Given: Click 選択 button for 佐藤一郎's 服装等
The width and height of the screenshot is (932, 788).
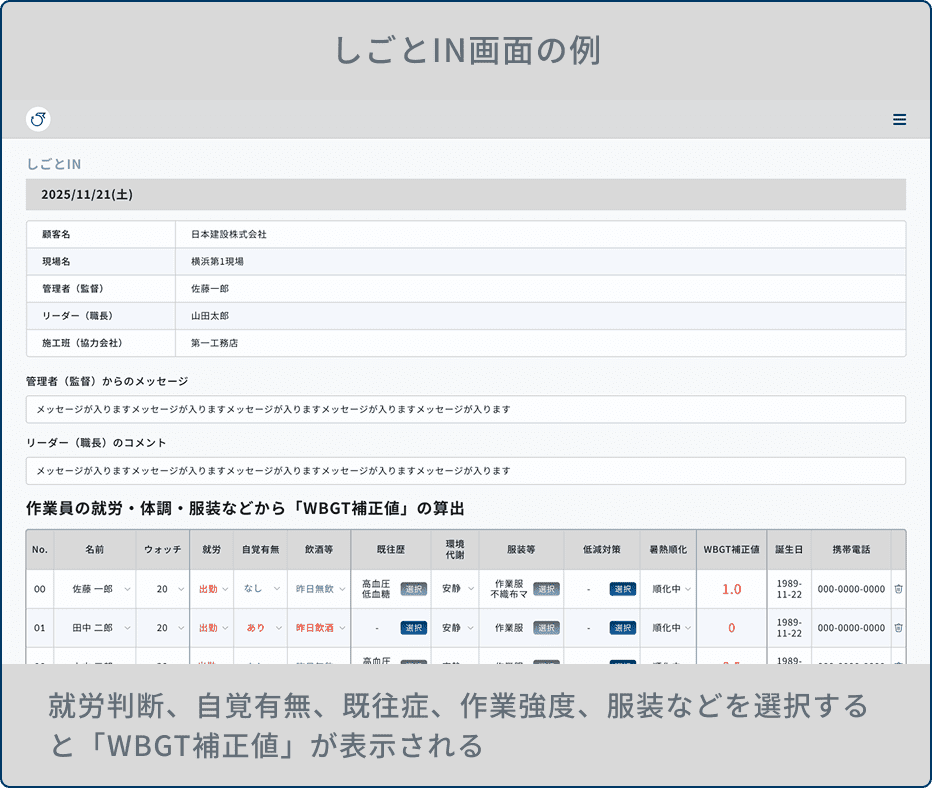Looking at the screenshot, I should pos(545,589).
